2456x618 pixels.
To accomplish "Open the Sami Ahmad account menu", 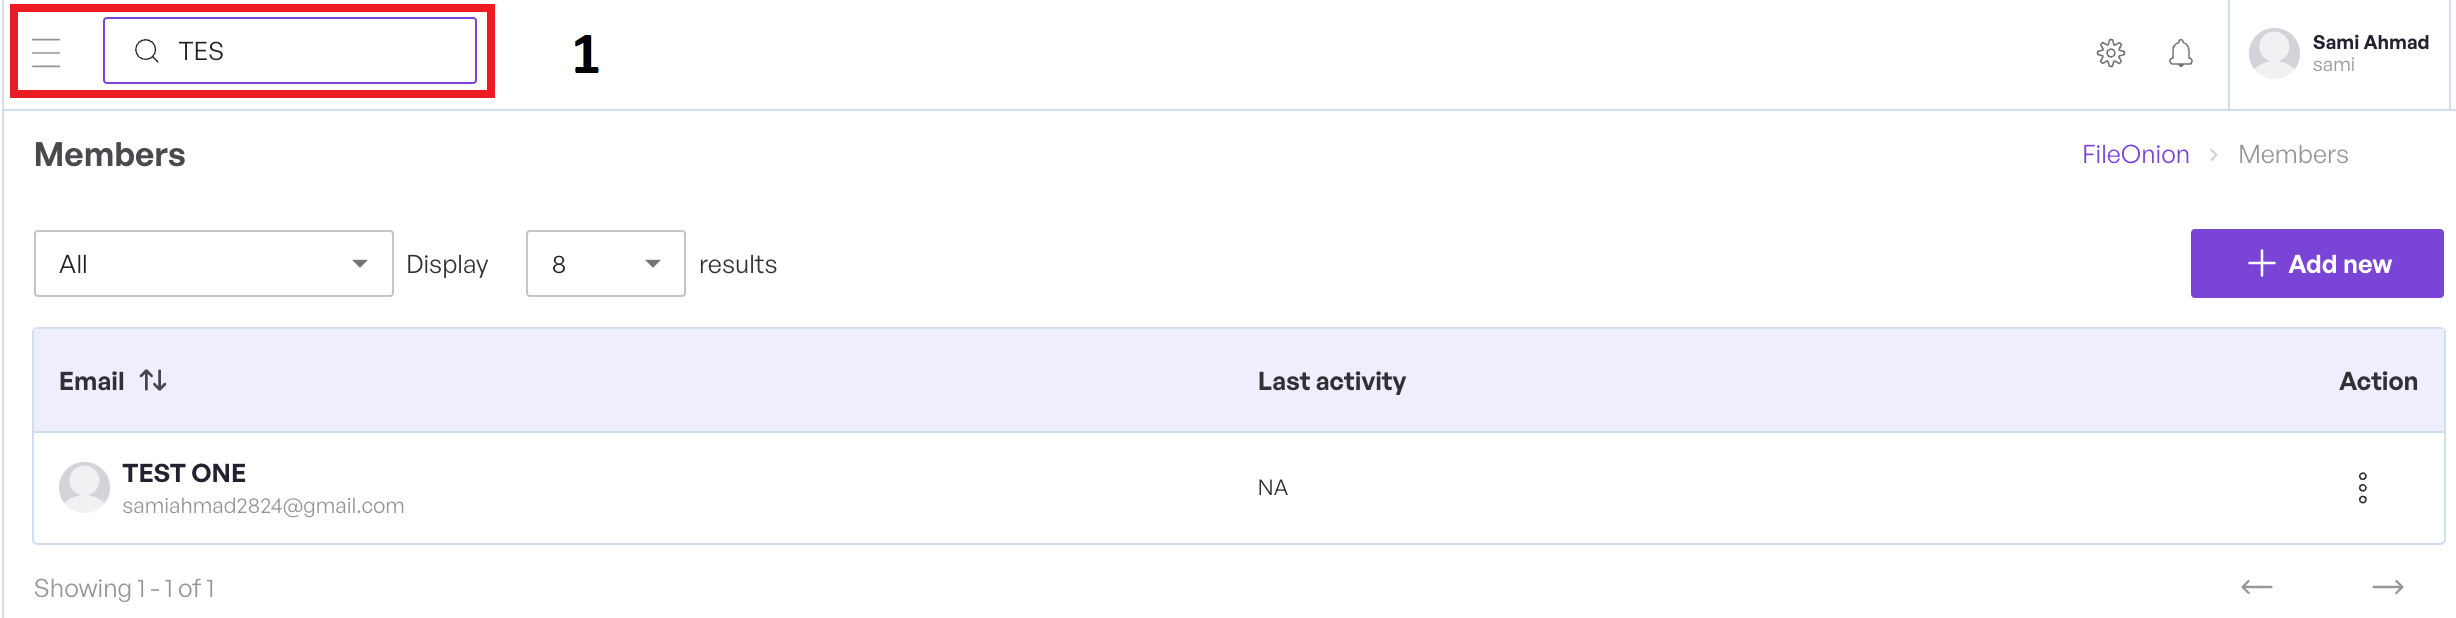I will [x=2369, y=43].
